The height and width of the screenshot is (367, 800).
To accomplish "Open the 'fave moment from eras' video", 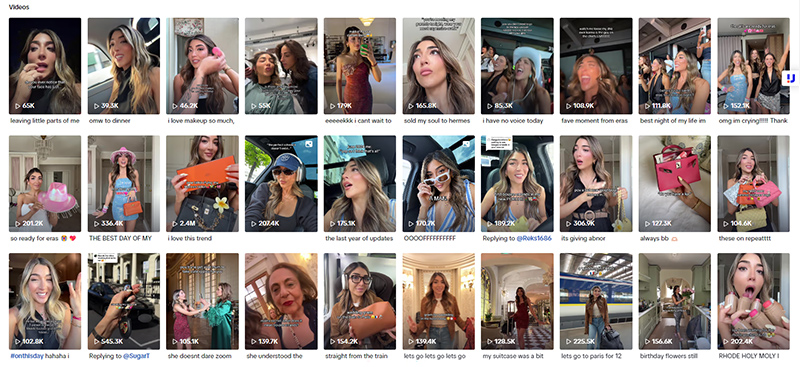I will (596, 66).
